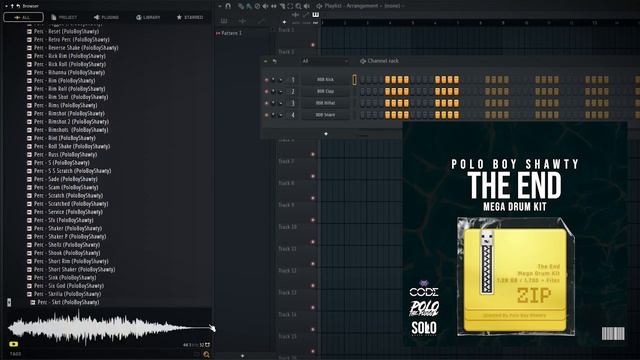The image size is (640, 360).
Task: Click the 808 Clap channel button
Action: tap(325, 91)
